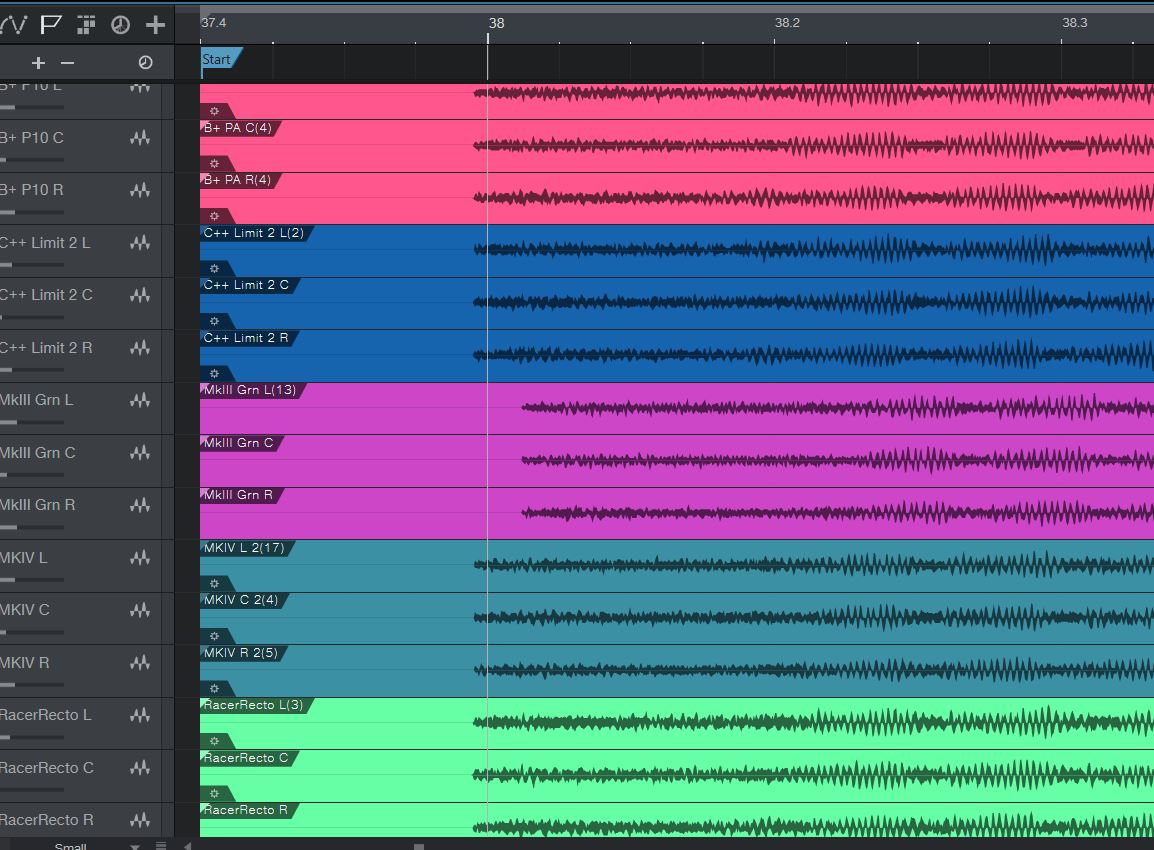Image resolution: width=1154 pixels, height=850 pixels.
Task: Select the MkIII Grn R clip label
Action: point(238,495)
